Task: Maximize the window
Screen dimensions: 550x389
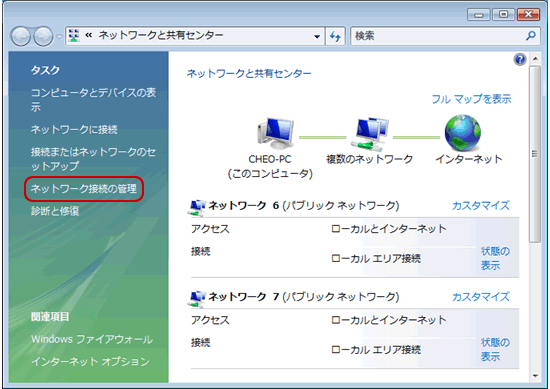Action: [x=503, y=14]
